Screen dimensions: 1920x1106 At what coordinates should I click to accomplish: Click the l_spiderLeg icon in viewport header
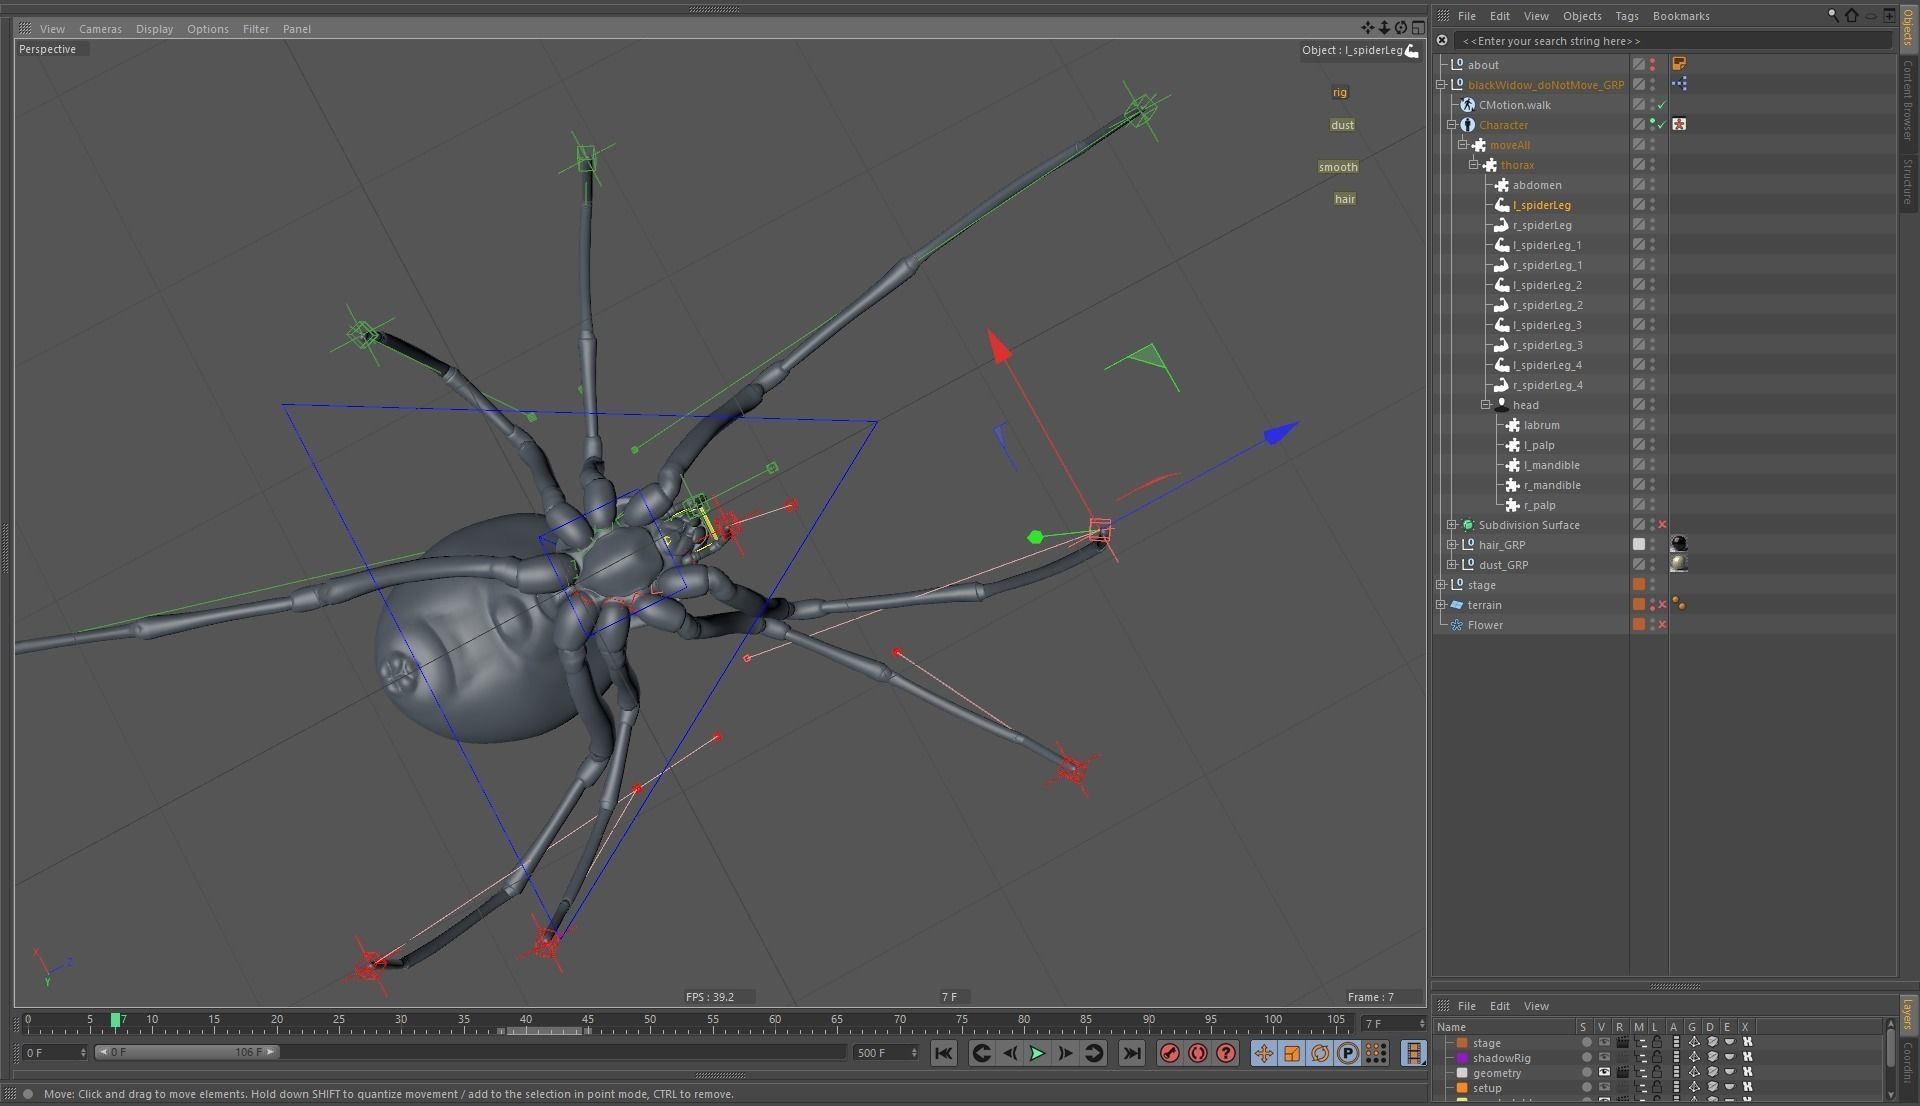pyautogui.click(x=1412, y=50)
